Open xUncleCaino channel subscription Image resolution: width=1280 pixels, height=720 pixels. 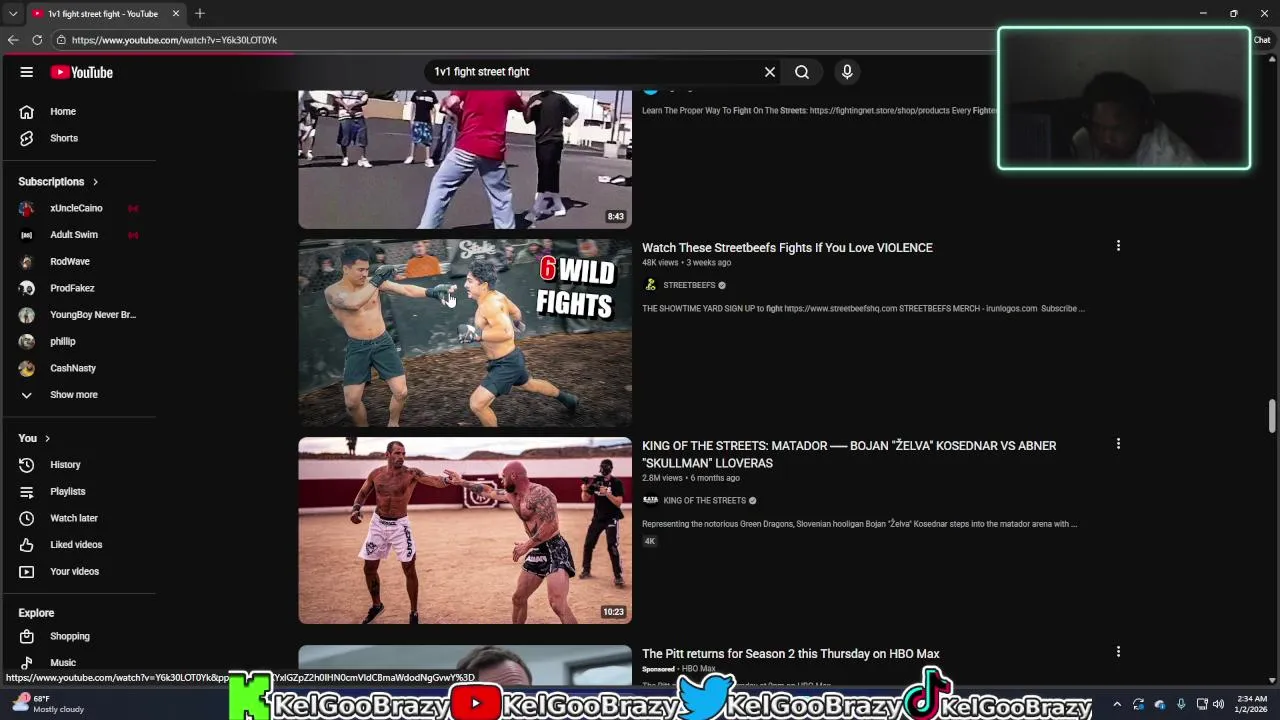coord(78,208)
